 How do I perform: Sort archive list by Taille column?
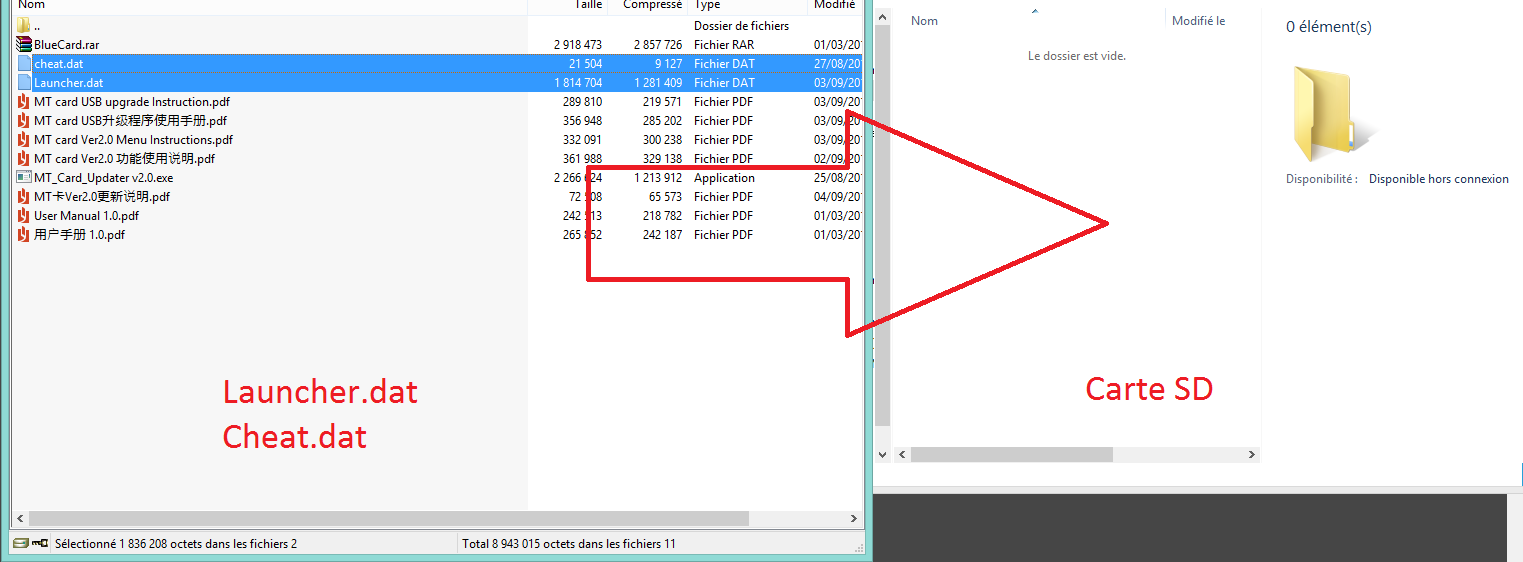coord(588,5)
